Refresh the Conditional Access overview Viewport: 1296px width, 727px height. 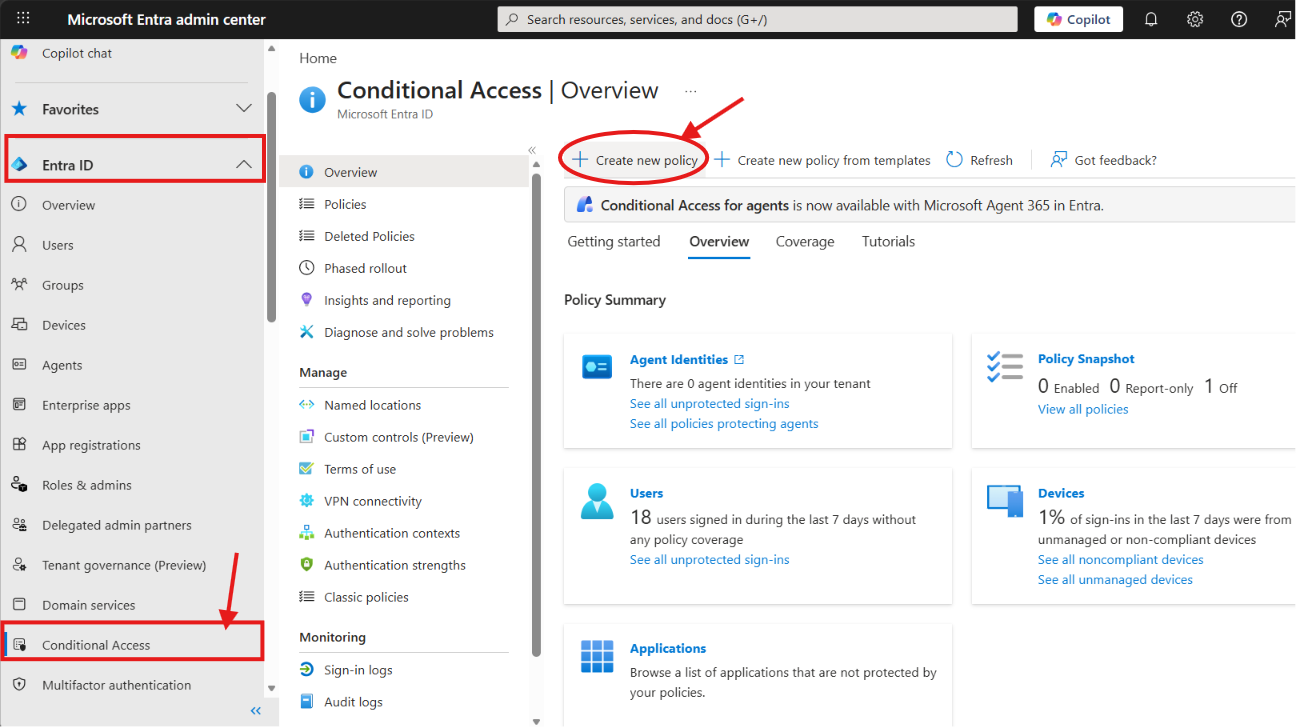tap(979, 160)
